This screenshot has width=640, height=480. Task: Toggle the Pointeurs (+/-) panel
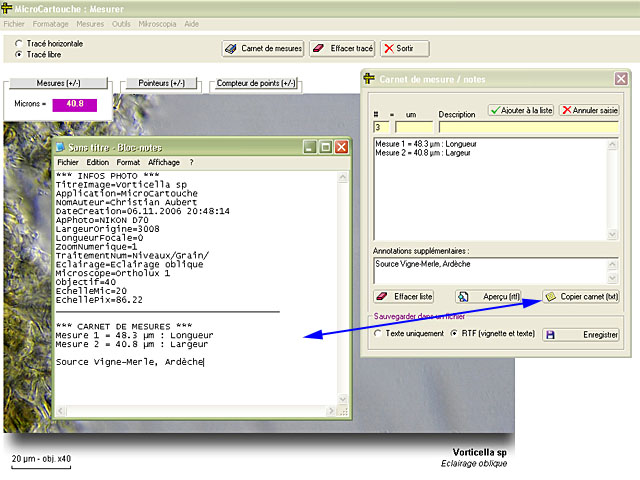pos(161,83)
